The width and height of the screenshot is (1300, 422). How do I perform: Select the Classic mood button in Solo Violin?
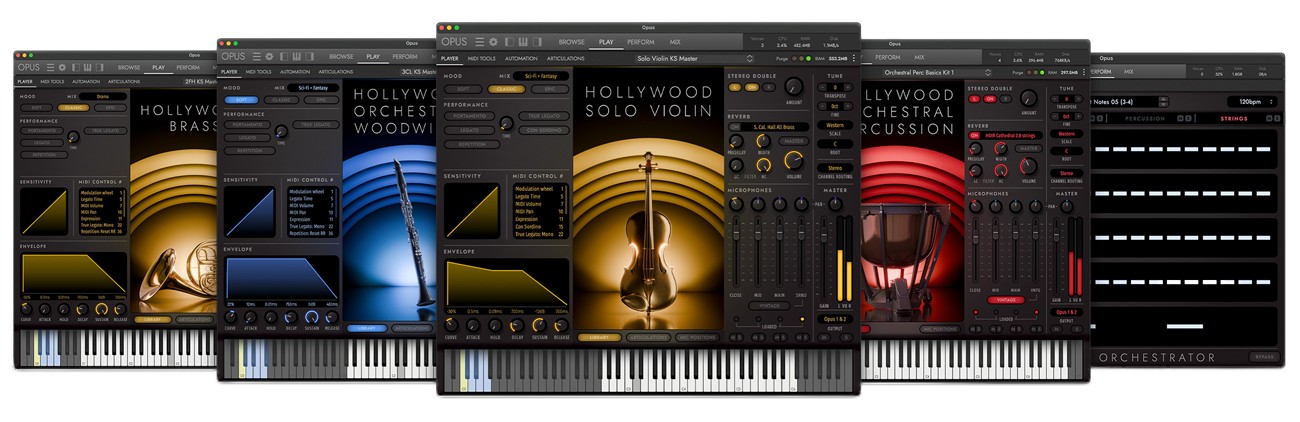[x=507, y=89]
